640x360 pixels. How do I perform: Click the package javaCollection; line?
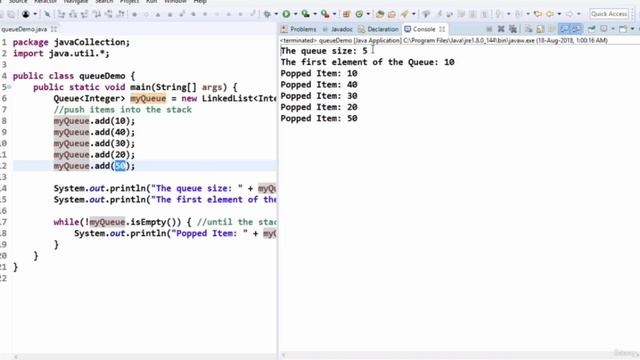(x=71, y=42)
